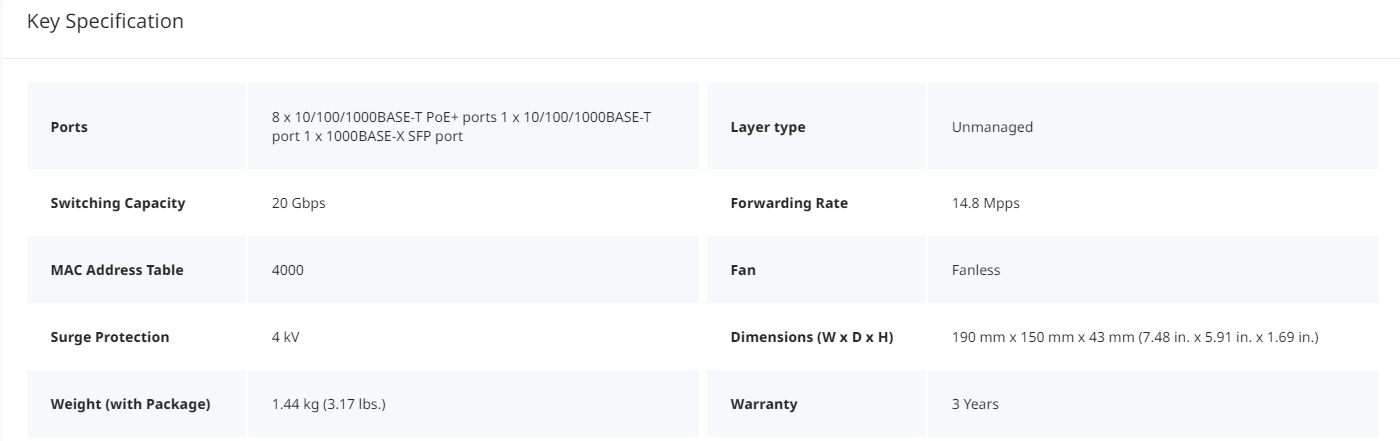Click the 190 mm x 150 mm dimensions value
Viewport: 1400px width, 441px height.
click(1135, 337)
